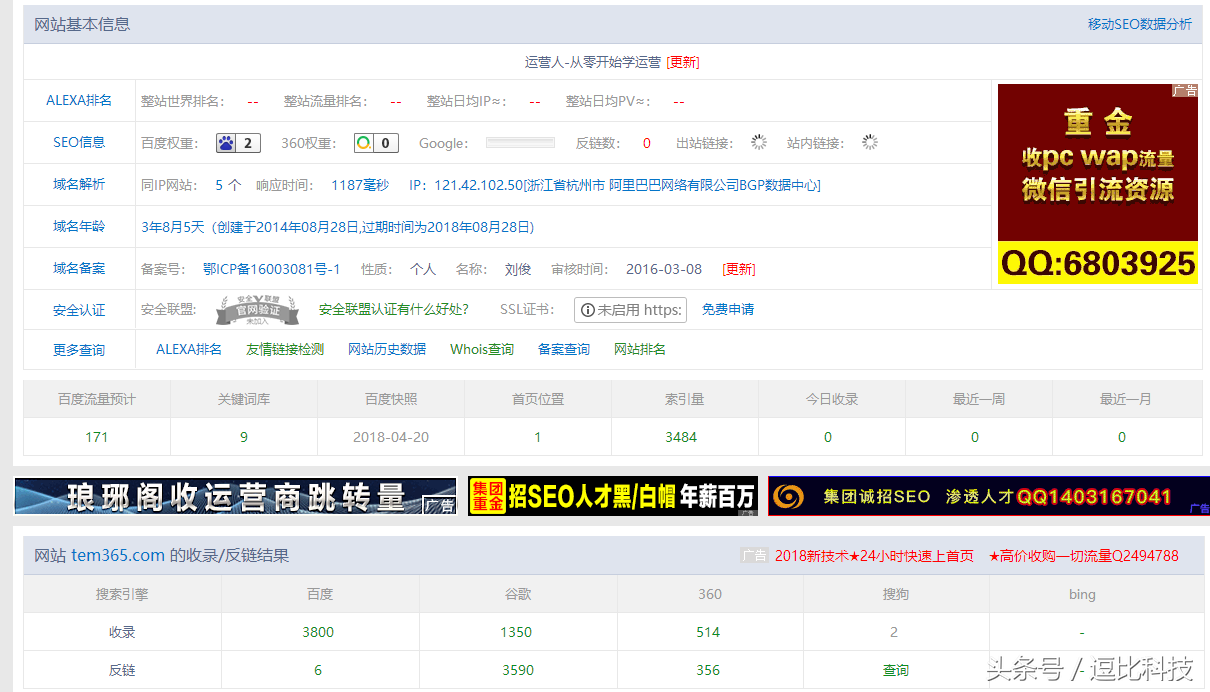Image resolution: width=1210 pixels, height=692 pixels.
Task: Open ALEXA排名 in more queries row
Action: tap(189, 349)
